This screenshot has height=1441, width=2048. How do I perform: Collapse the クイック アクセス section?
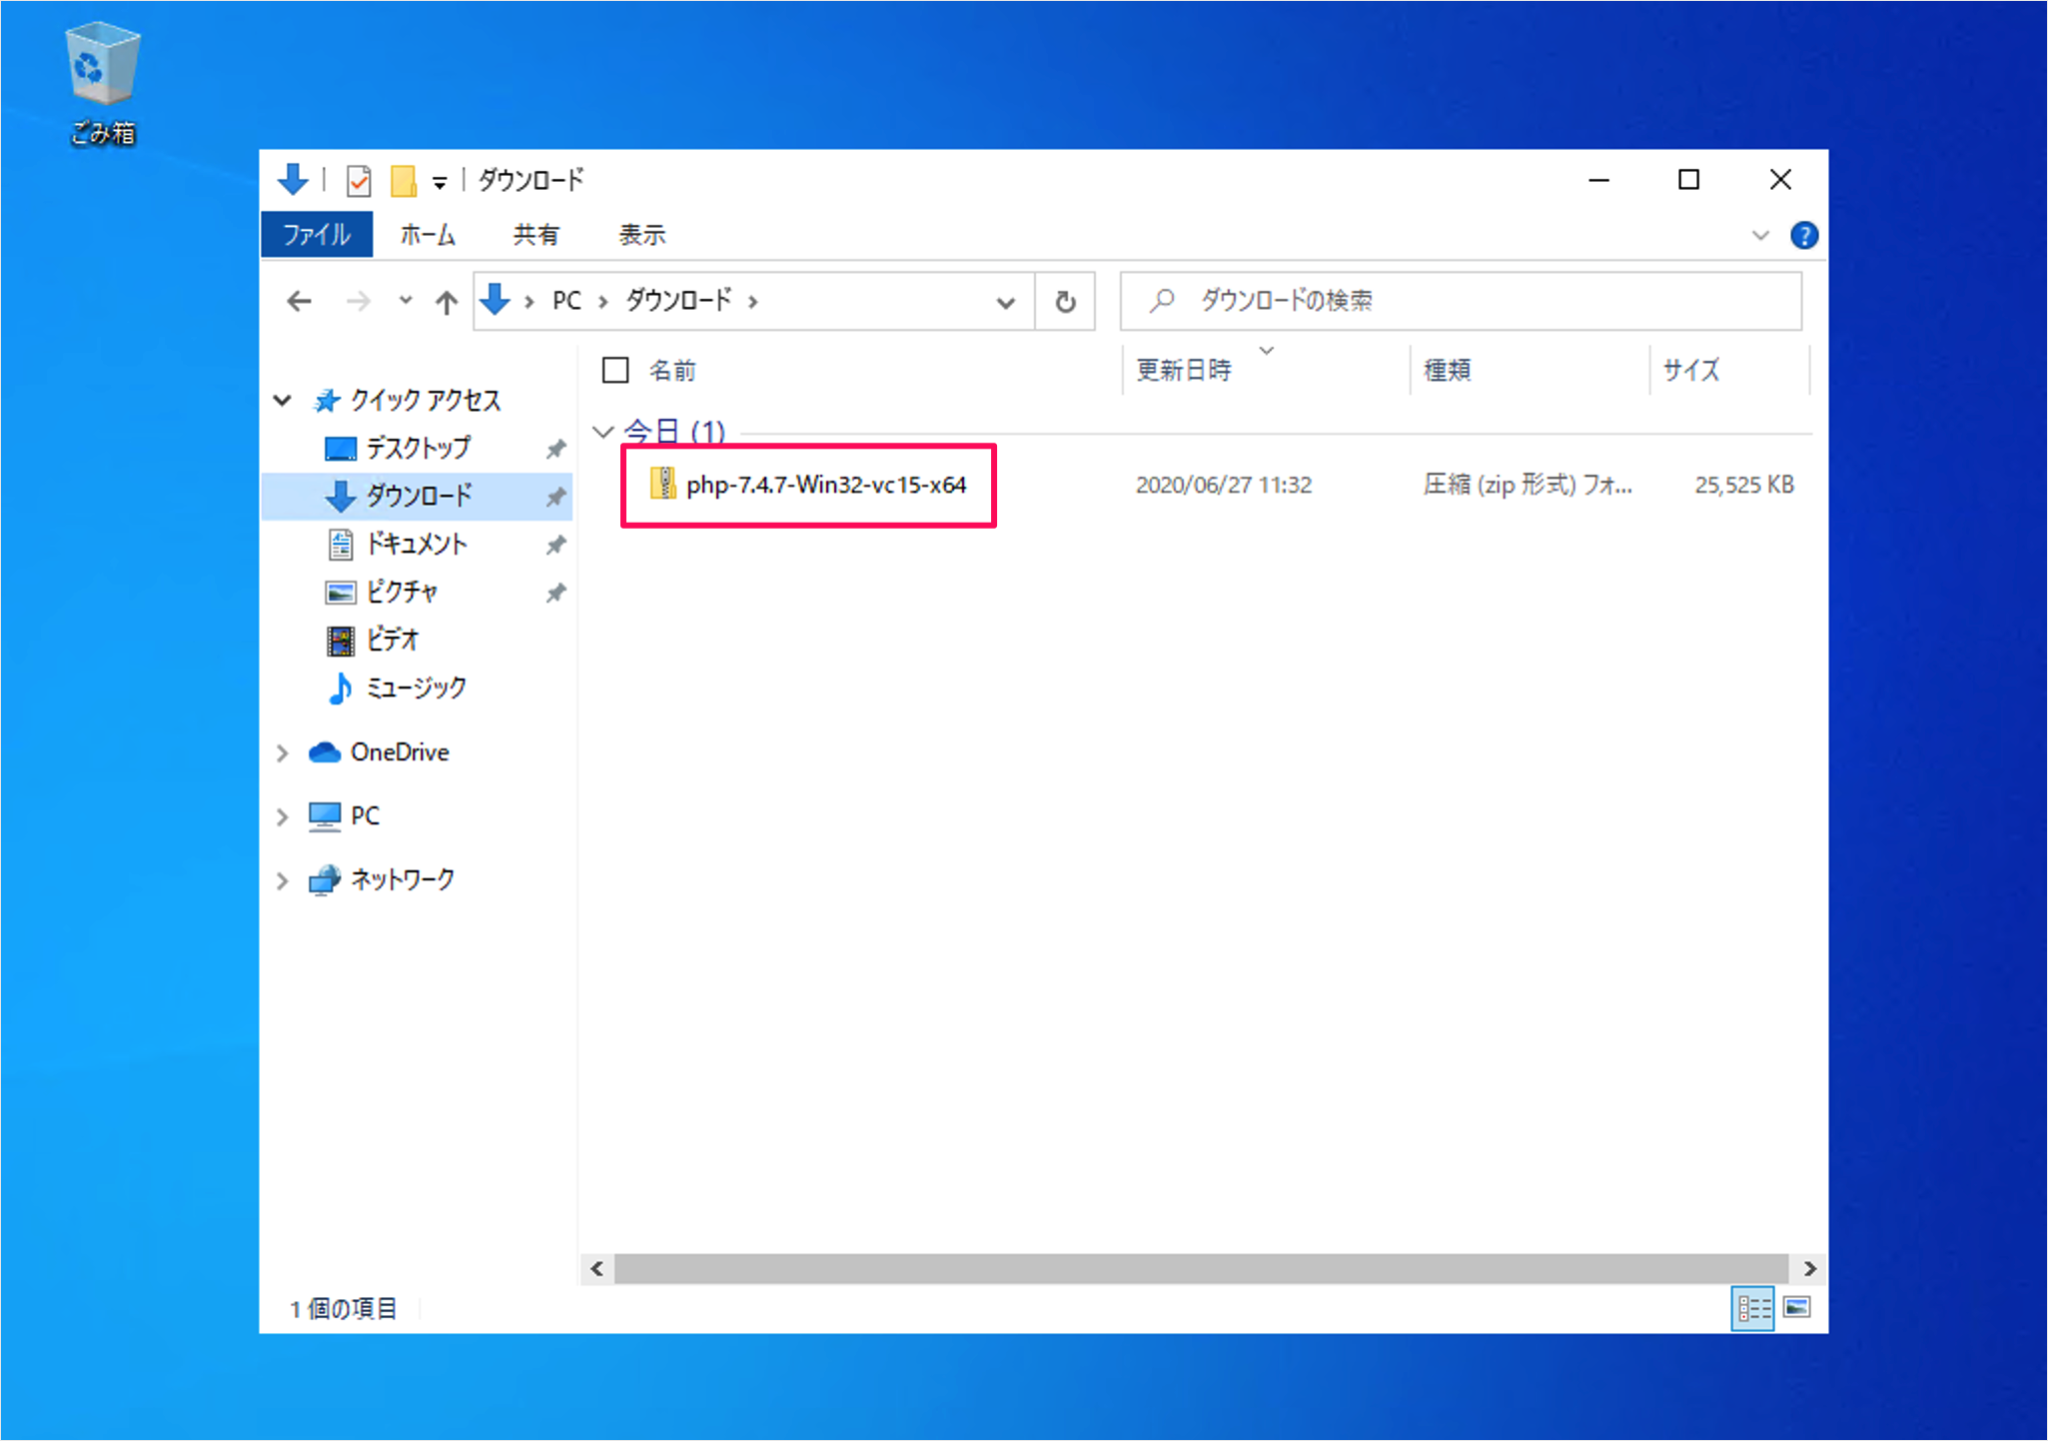tap(282, 400)
